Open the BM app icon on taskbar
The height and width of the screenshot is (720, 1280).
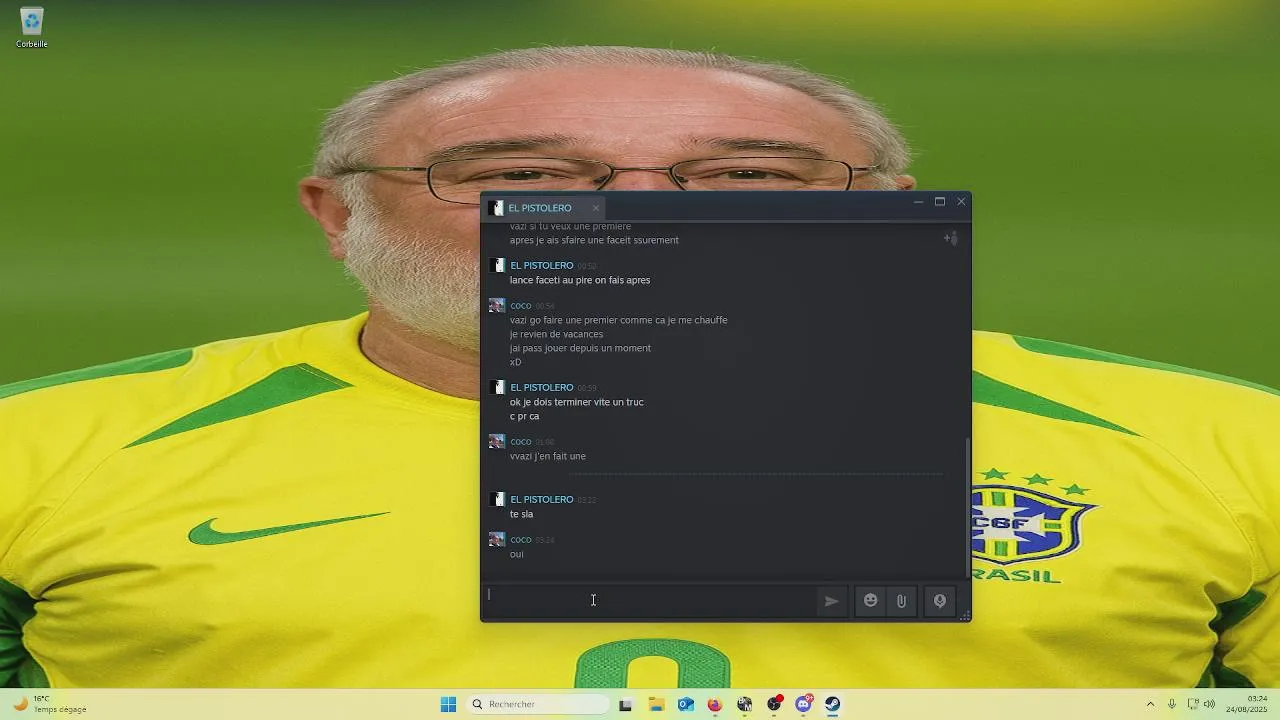click(x=744, y=704)
